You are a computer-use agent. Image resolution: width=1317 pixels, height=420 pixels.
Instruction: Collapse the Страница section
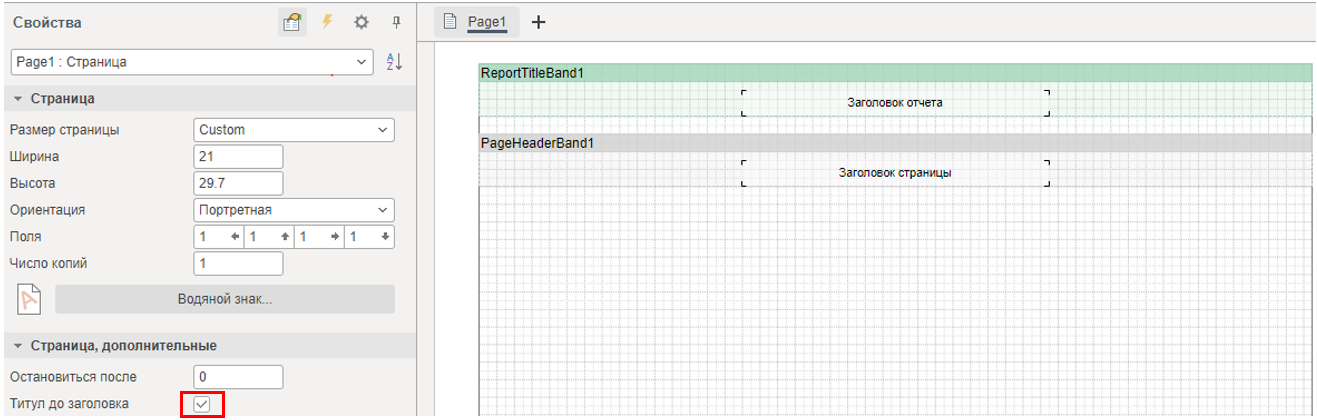tap(18, 99)
